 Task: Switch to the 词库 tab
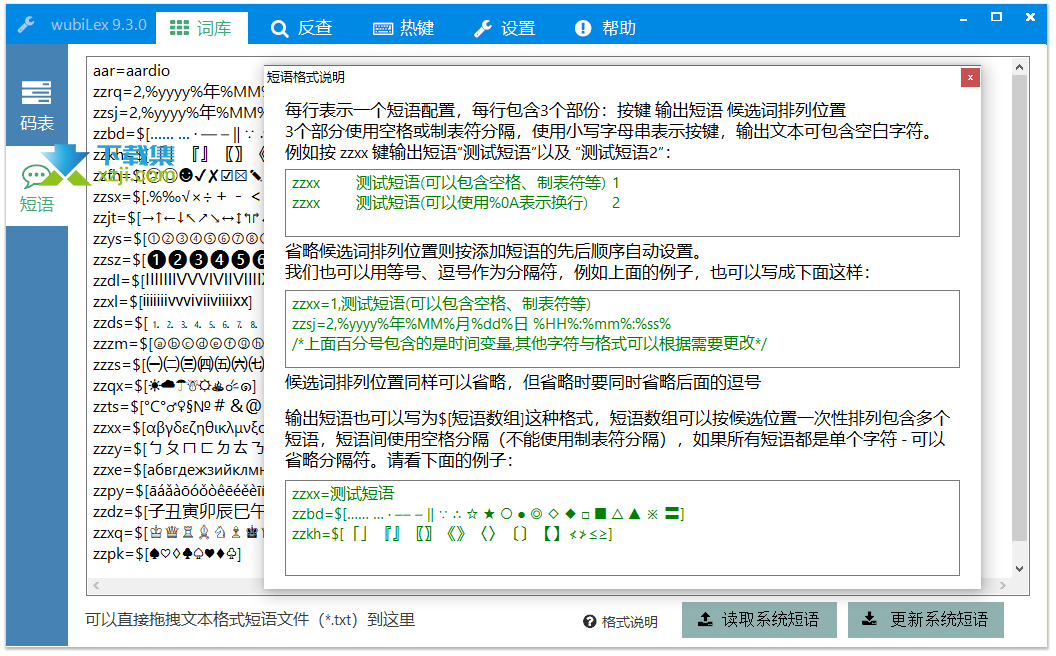pos(201,28)
